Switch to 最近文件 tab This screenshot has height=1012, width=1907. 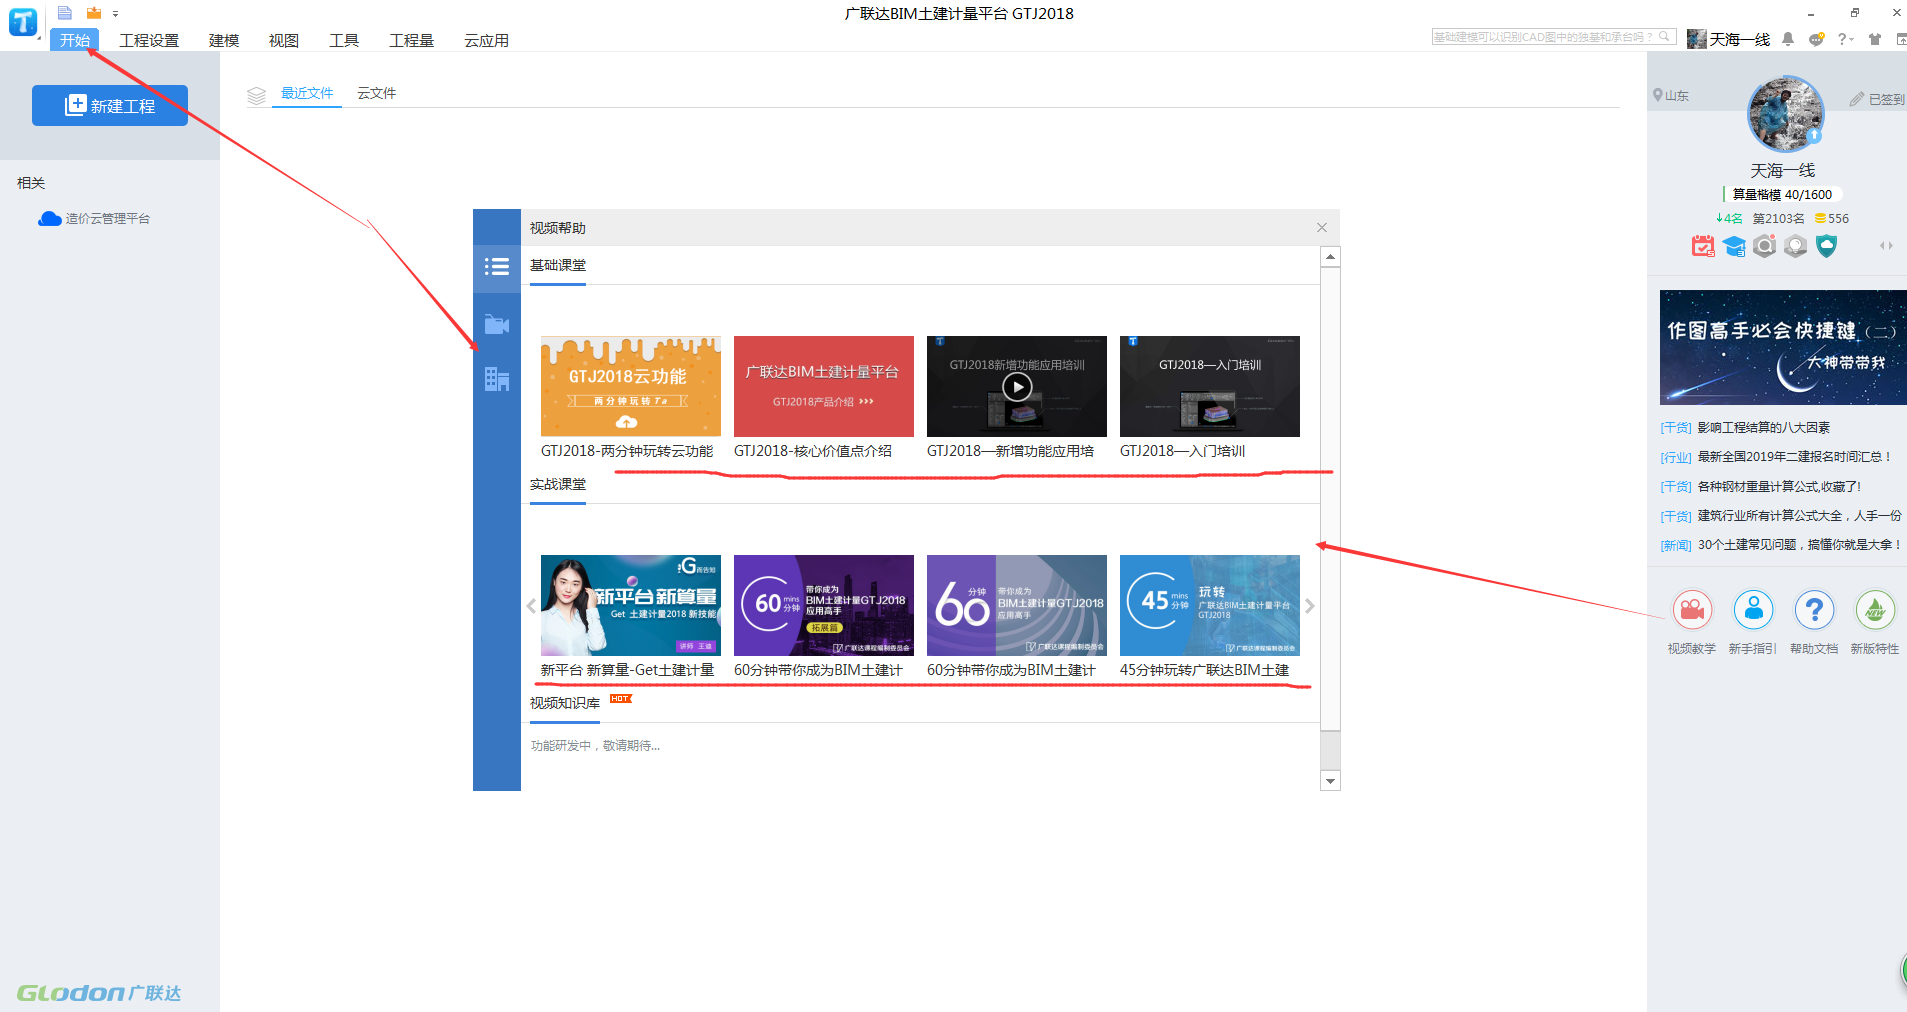pos(307,93)
